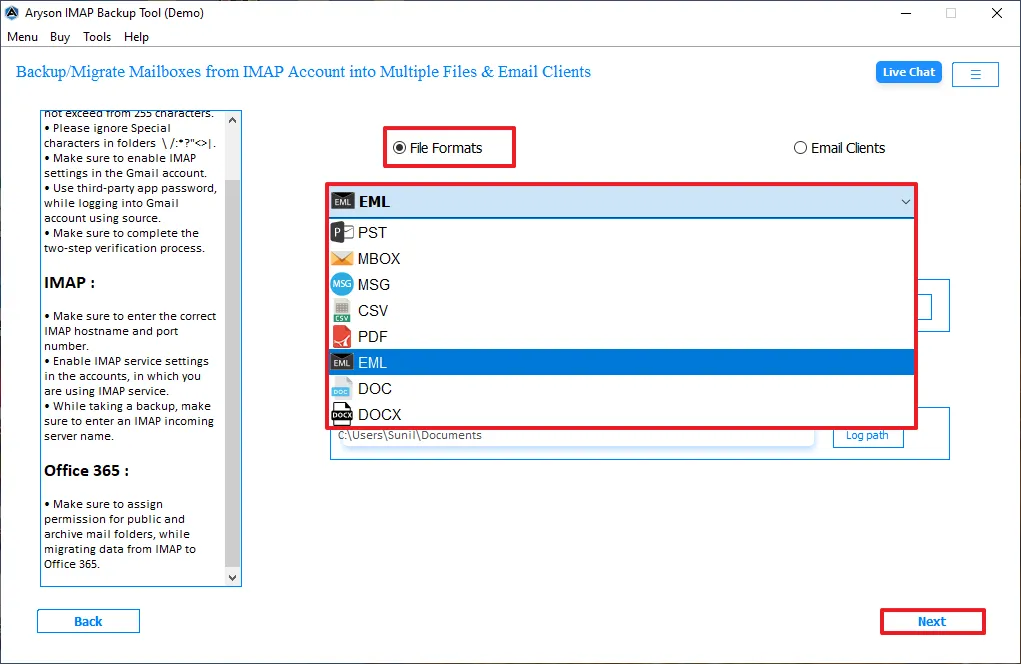This screenshot has height=664, width=1021.
Task: Click the MSG round blue icon
Action: coord(342,284)
